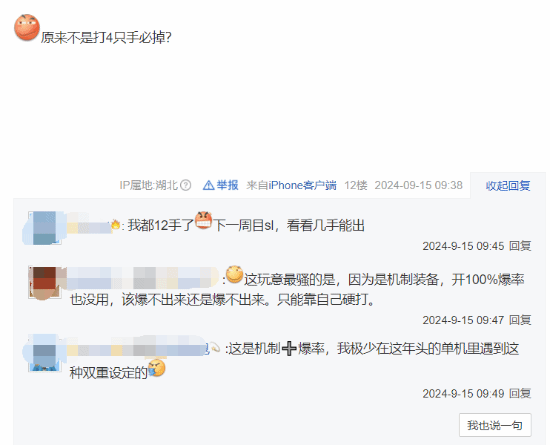Click the 我也说一句 button
550x445 pixels.
[495, 425]
